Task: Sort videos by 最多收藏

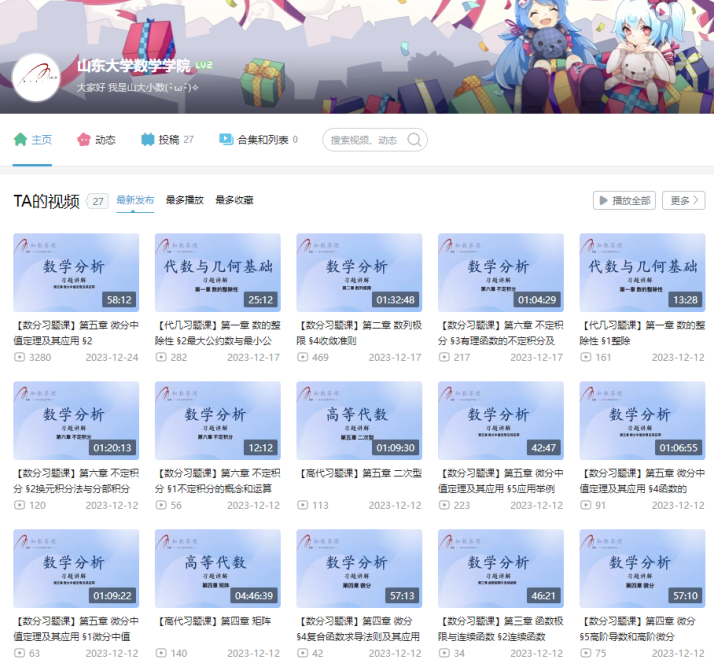Action: click(234, 200)
